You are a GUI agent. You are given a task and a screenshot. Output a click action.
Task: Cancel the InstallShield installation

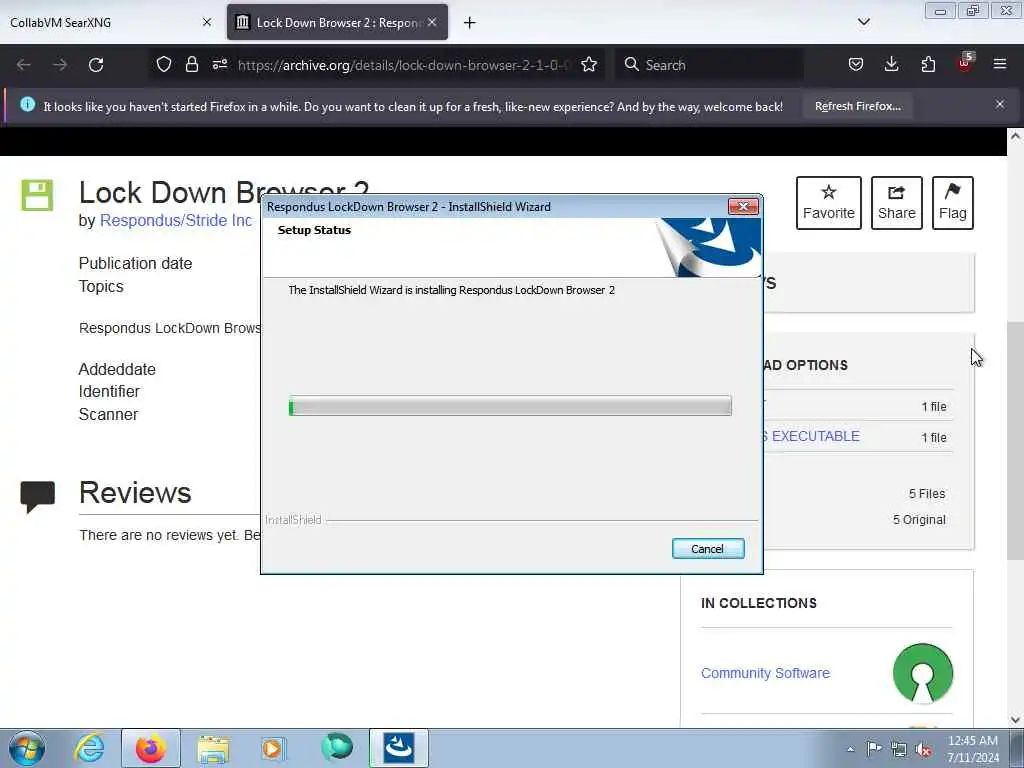pyautogui.click(x=708, y=549)
